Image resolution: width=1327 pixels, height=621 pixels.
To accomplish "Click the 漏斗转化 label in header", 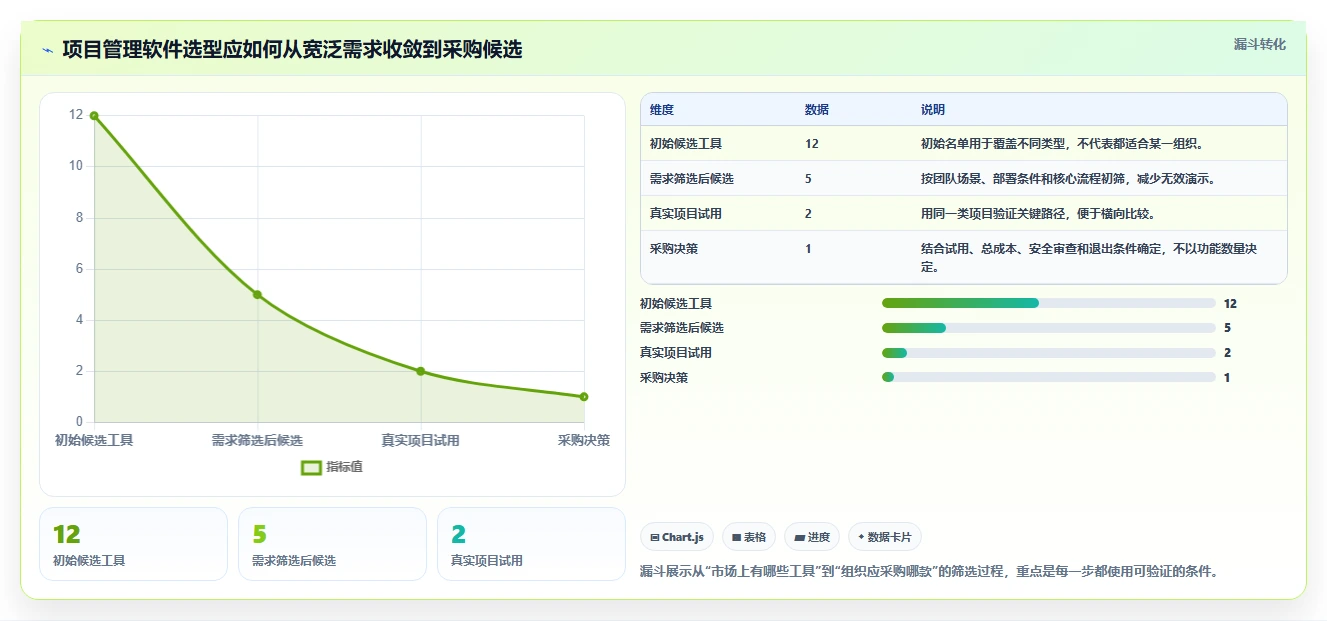I will click(x=1259, y=44).
